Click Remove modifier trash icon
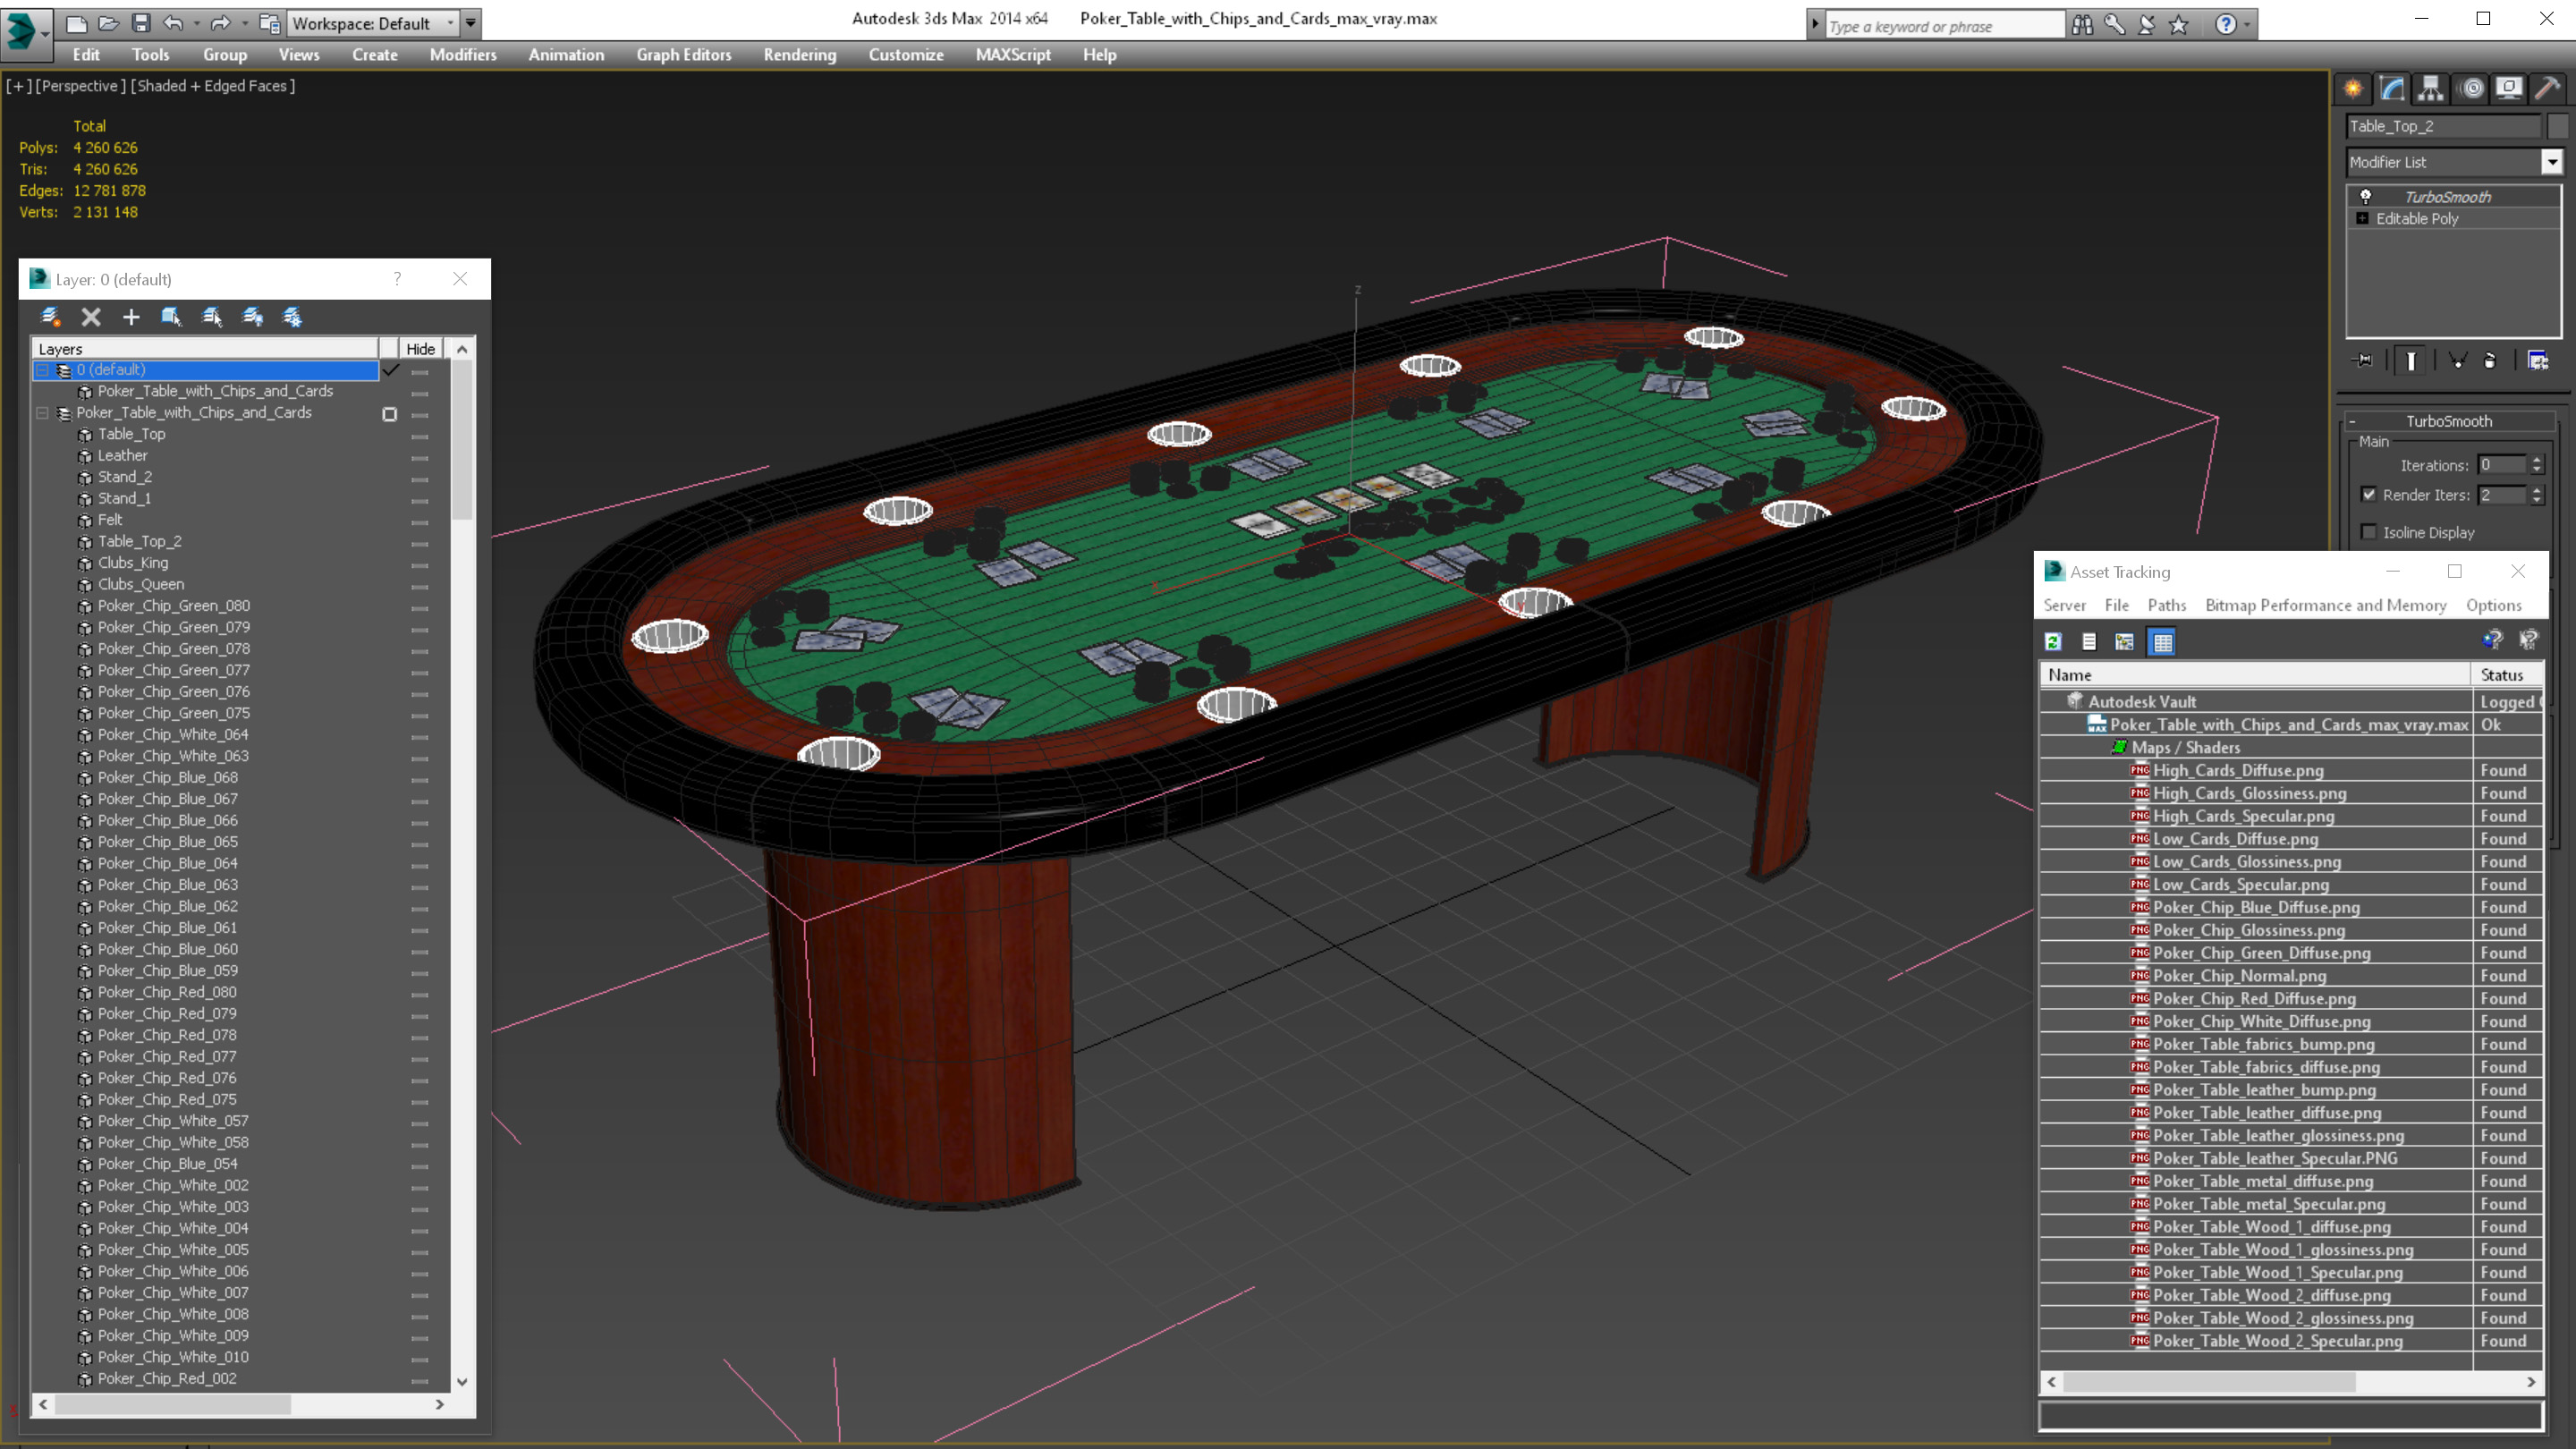This screenshot has width=2576, height=1449. [x=2490, y=361]
